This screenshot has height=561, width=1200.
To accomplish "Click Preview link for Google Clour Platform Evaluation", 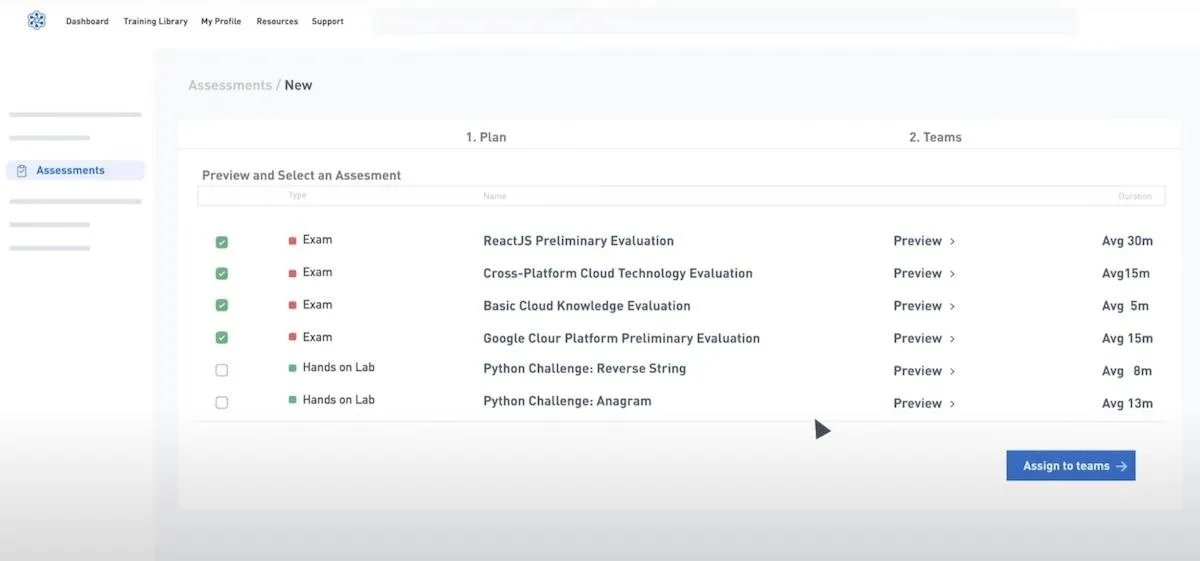I will (918, 338).
